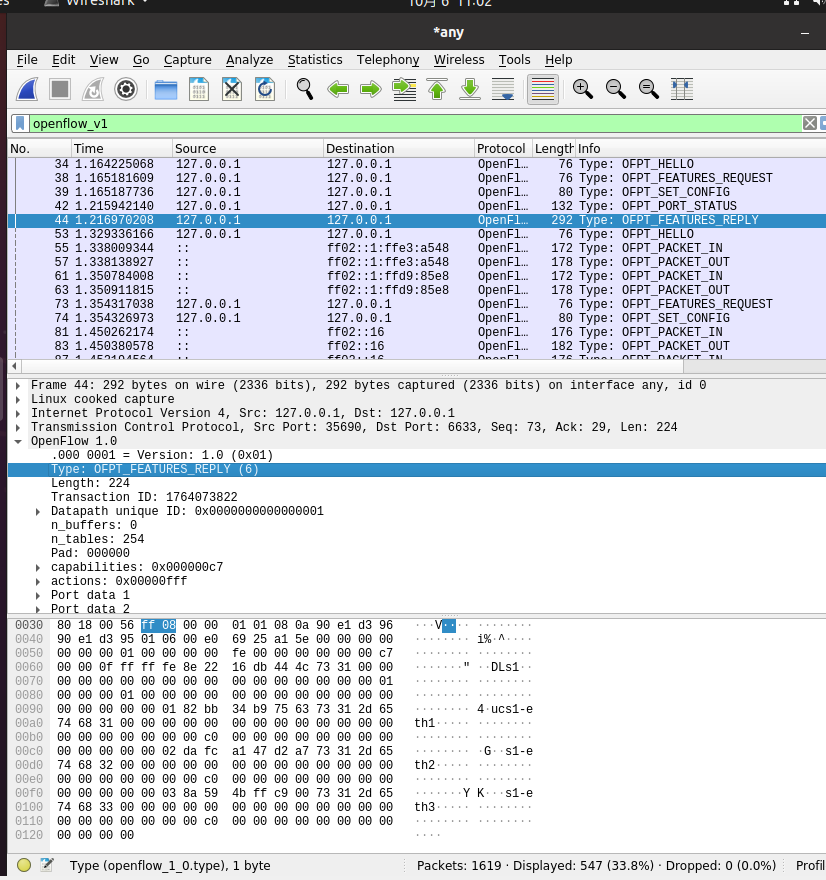826x880 pixels.
Task: Select packet 34 OFPT_HELLO row
Action: coord(417,164)
